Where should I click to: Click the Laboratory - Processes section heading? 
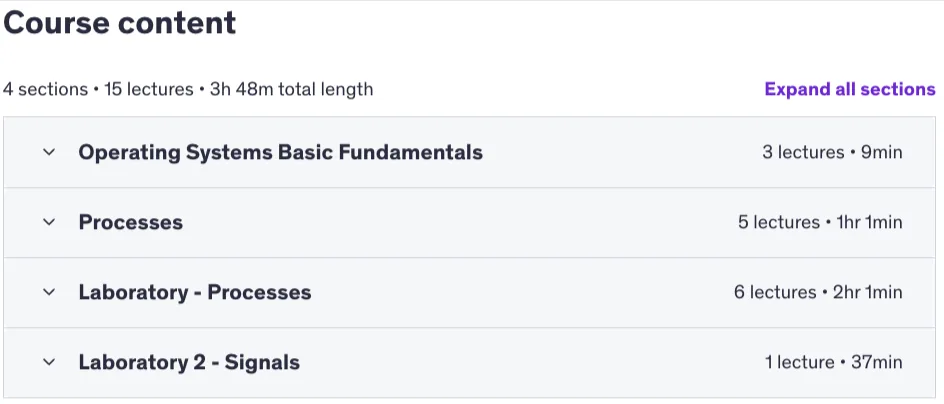(x=195, y=292)
